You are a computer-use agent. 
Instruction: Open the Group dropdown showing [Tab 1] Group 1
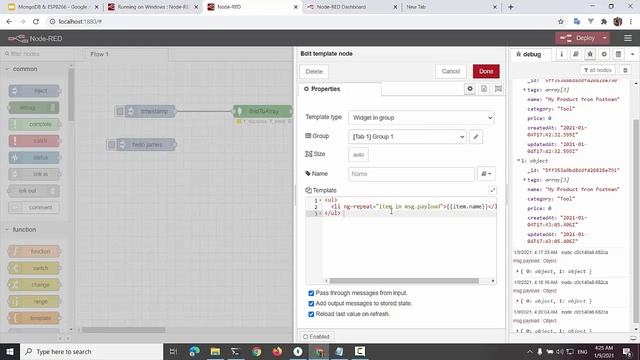[407, 137]
